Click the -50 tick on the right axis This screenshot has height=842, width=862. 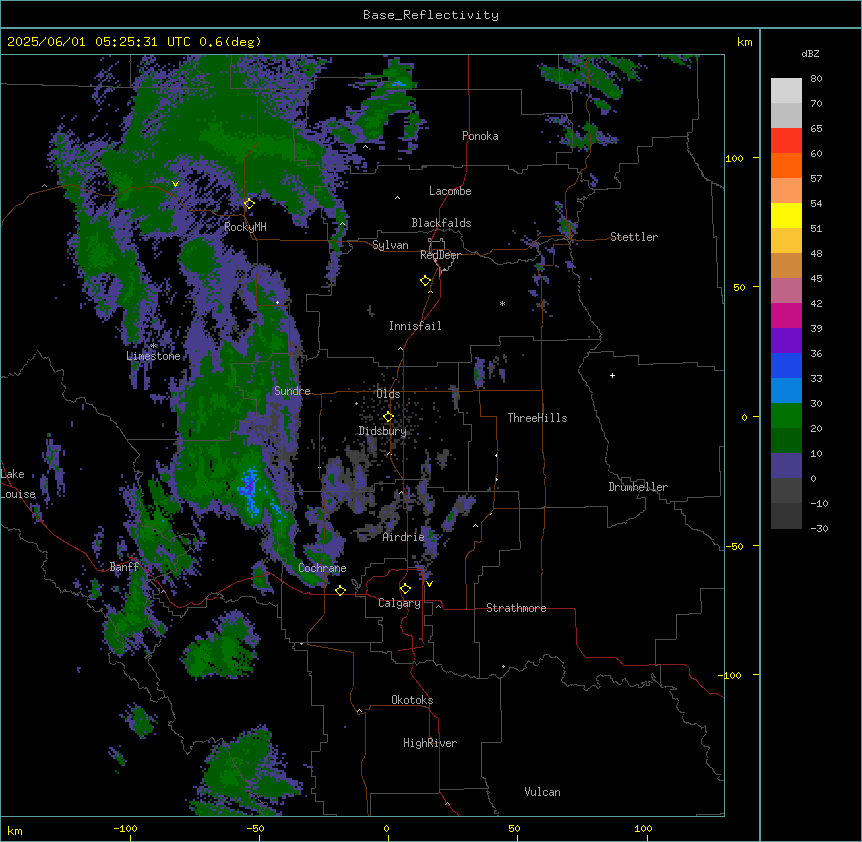(734, 546)
